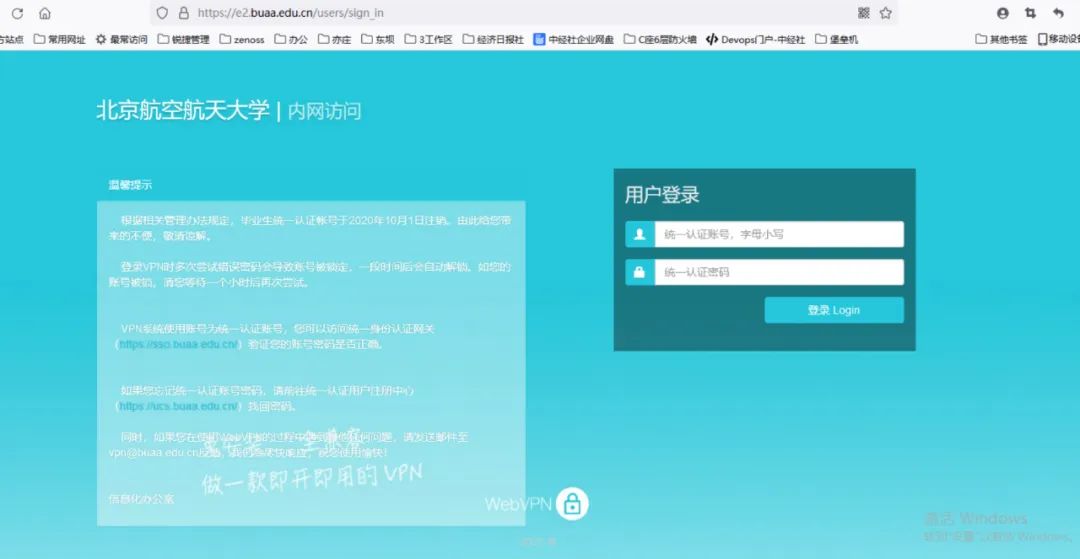Open the 中经社企业网盘 bookmark
This screenshot has height=559, width=1080.
tap(574, 39)
